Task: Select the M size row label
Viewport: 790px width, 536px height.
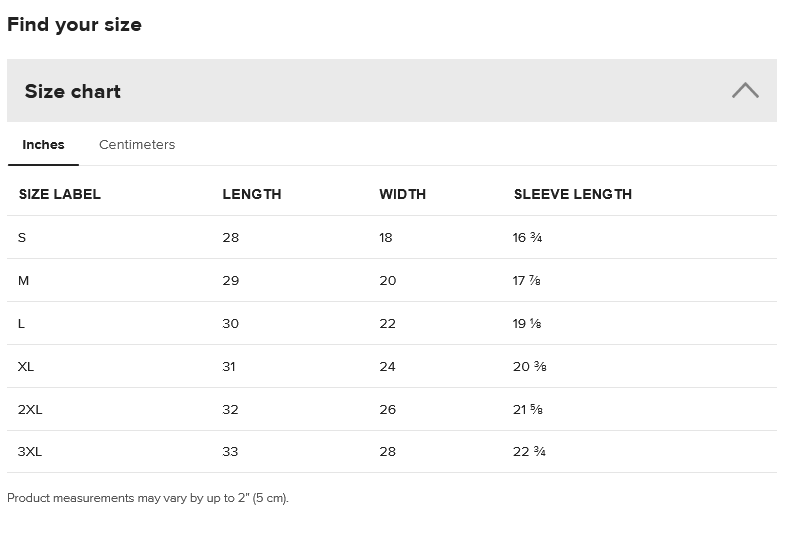Action: pos(23,281)
